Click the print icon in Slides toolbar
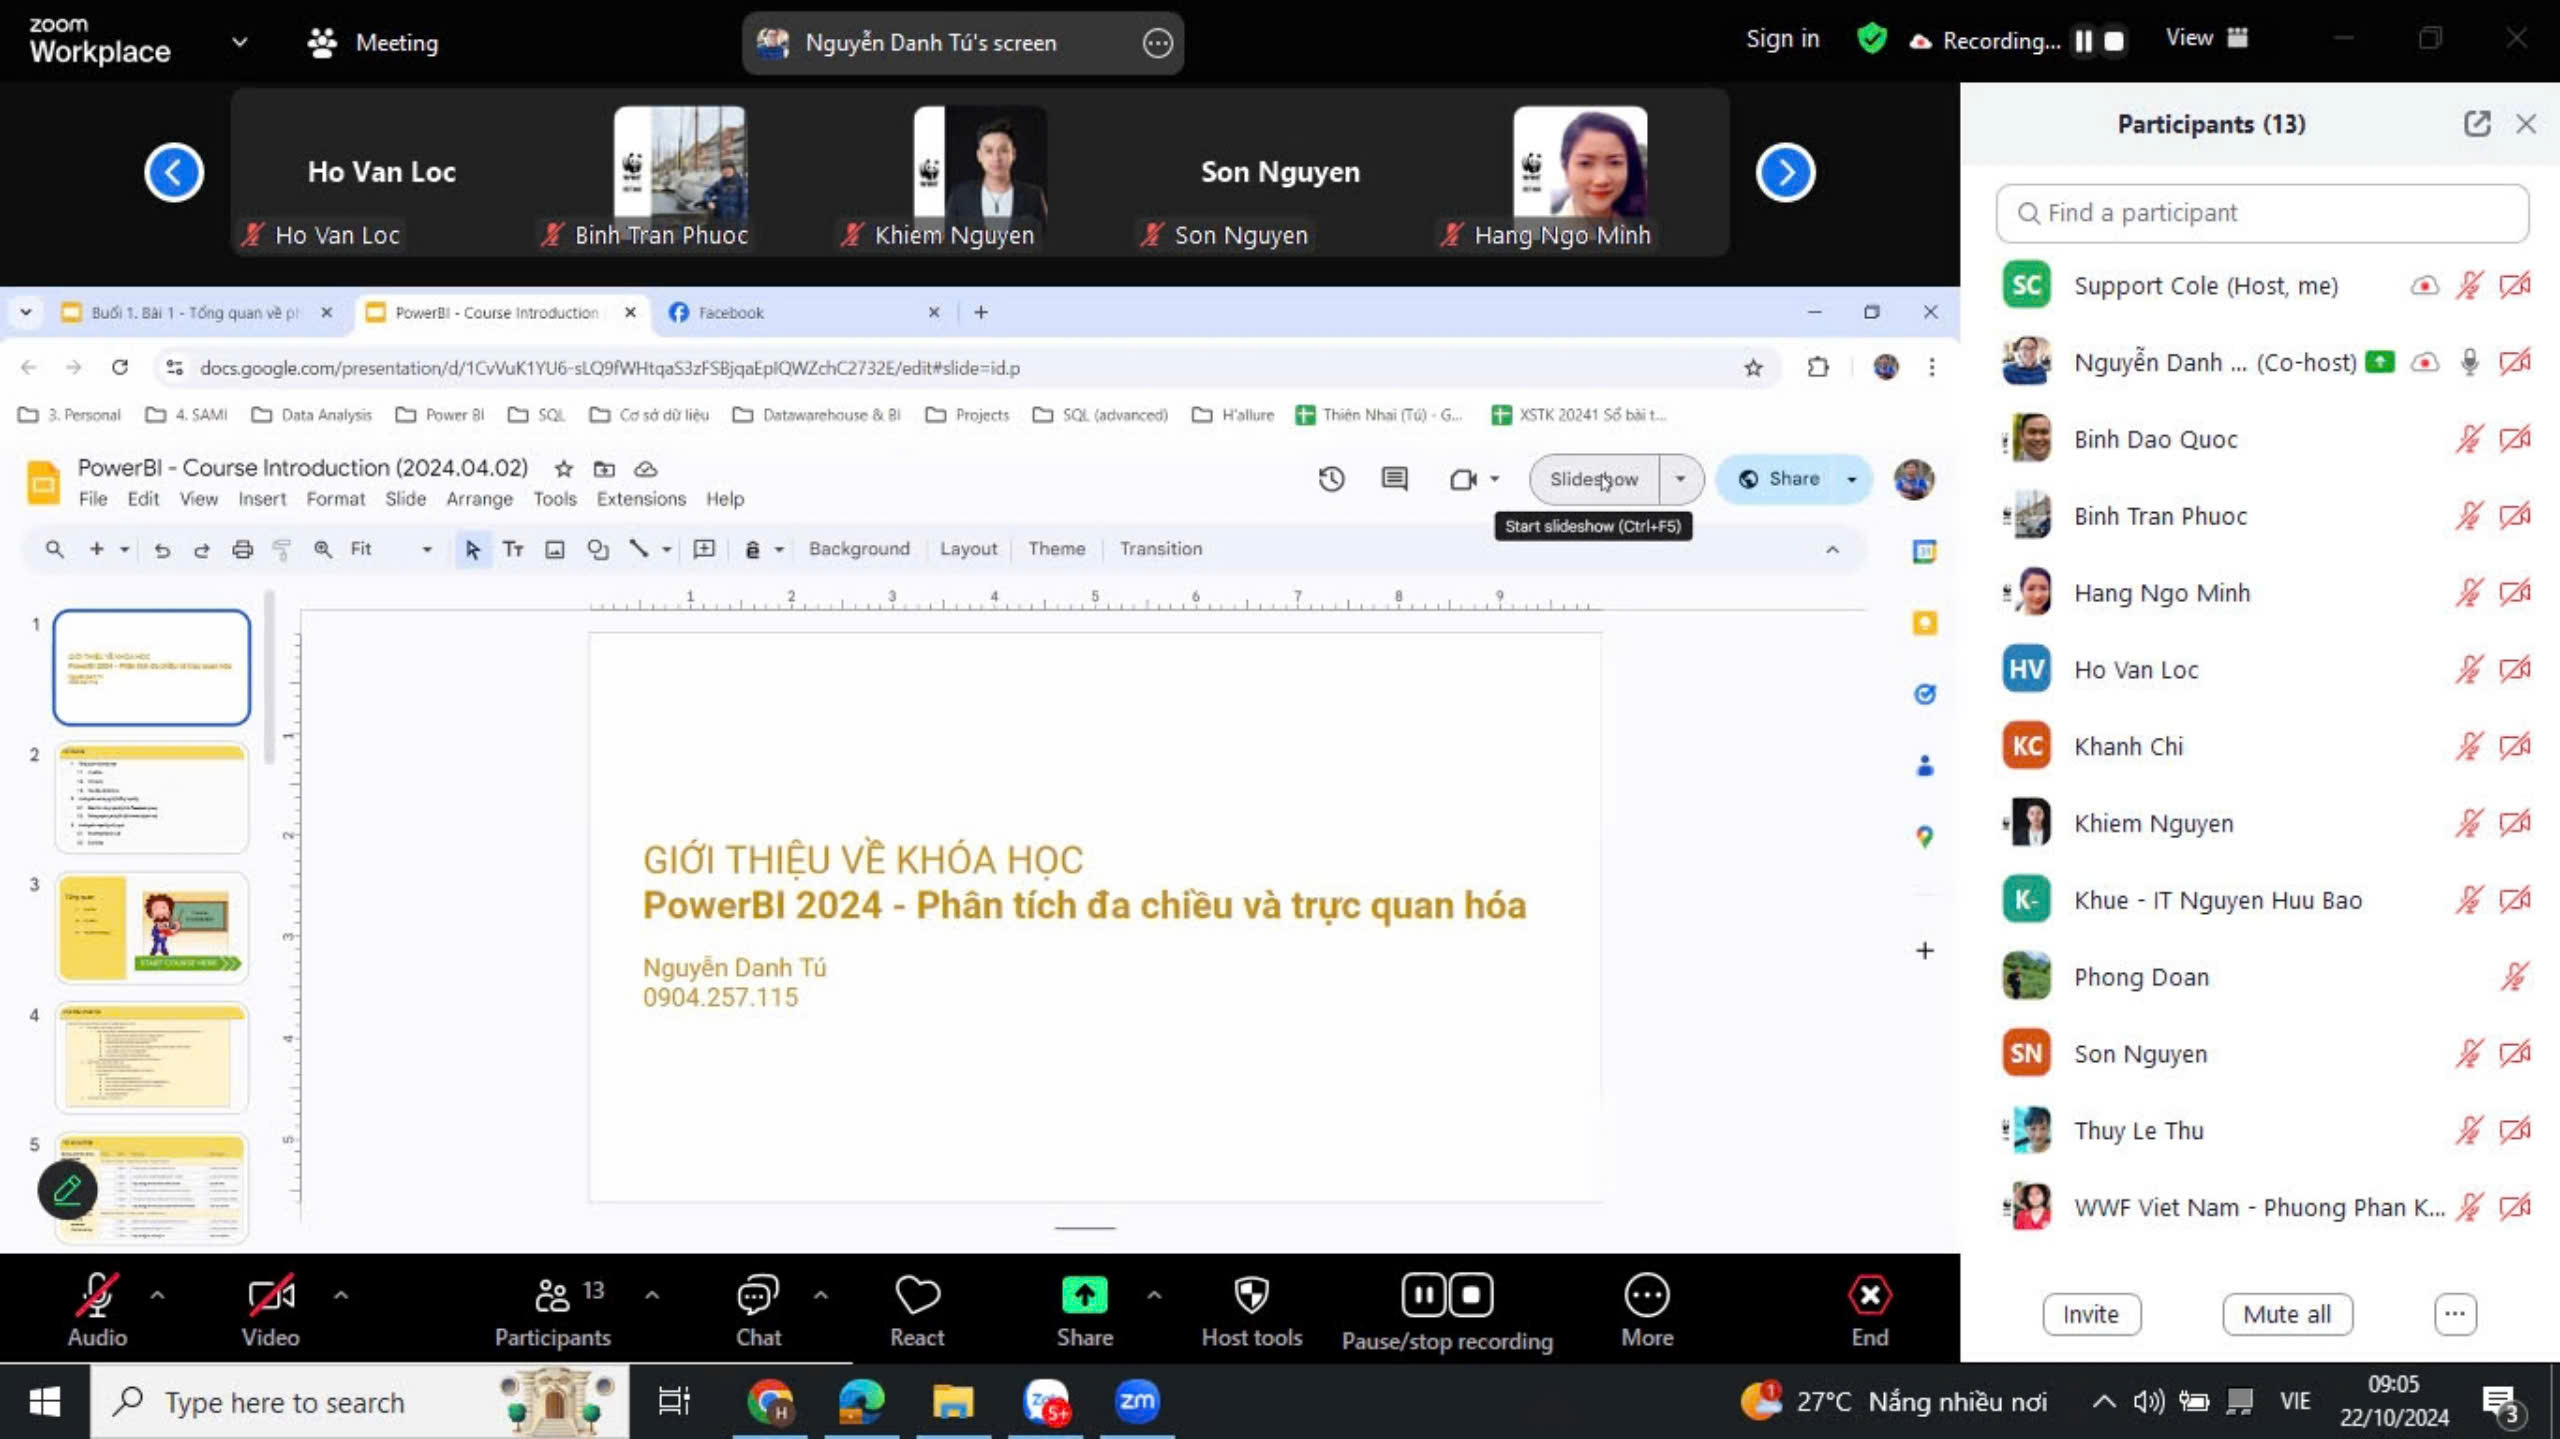Viewport: 2560px width, 1439px height. pos(242,549)
